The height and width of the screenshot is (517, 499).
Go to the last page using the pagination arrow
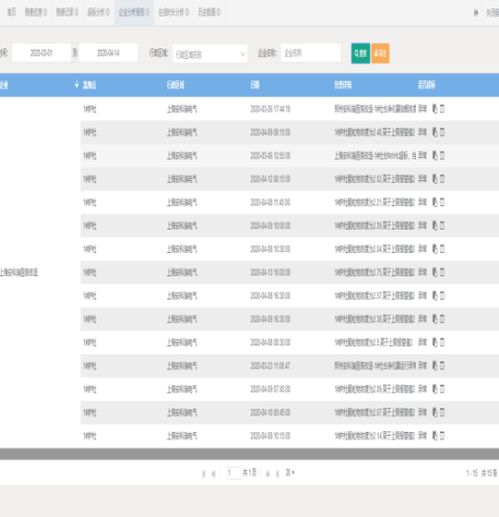[277, 474]
